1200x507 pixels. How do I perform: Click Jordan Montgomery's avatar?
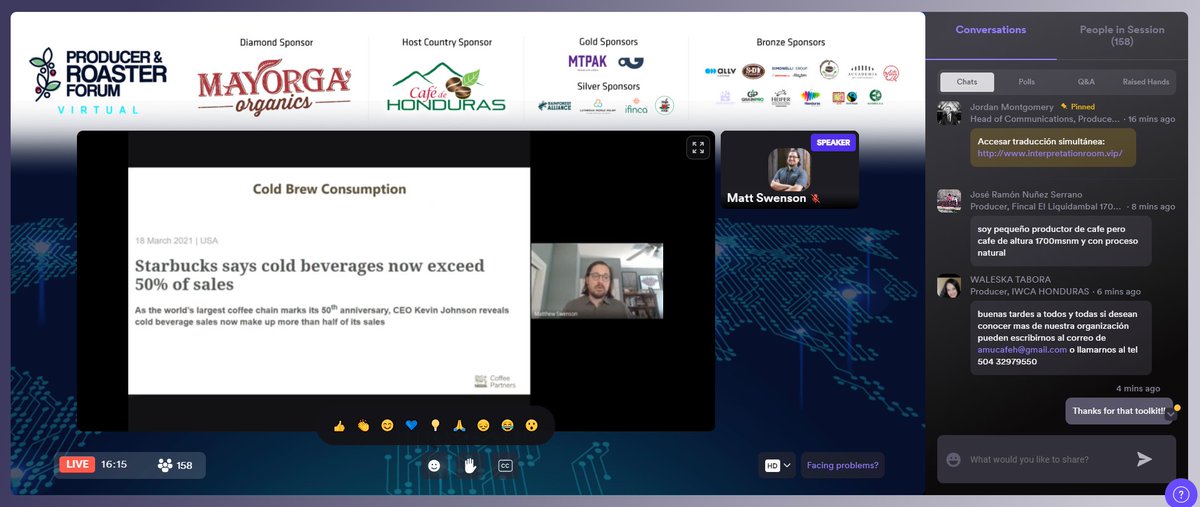pyautogui.click(x=949, y=113)
